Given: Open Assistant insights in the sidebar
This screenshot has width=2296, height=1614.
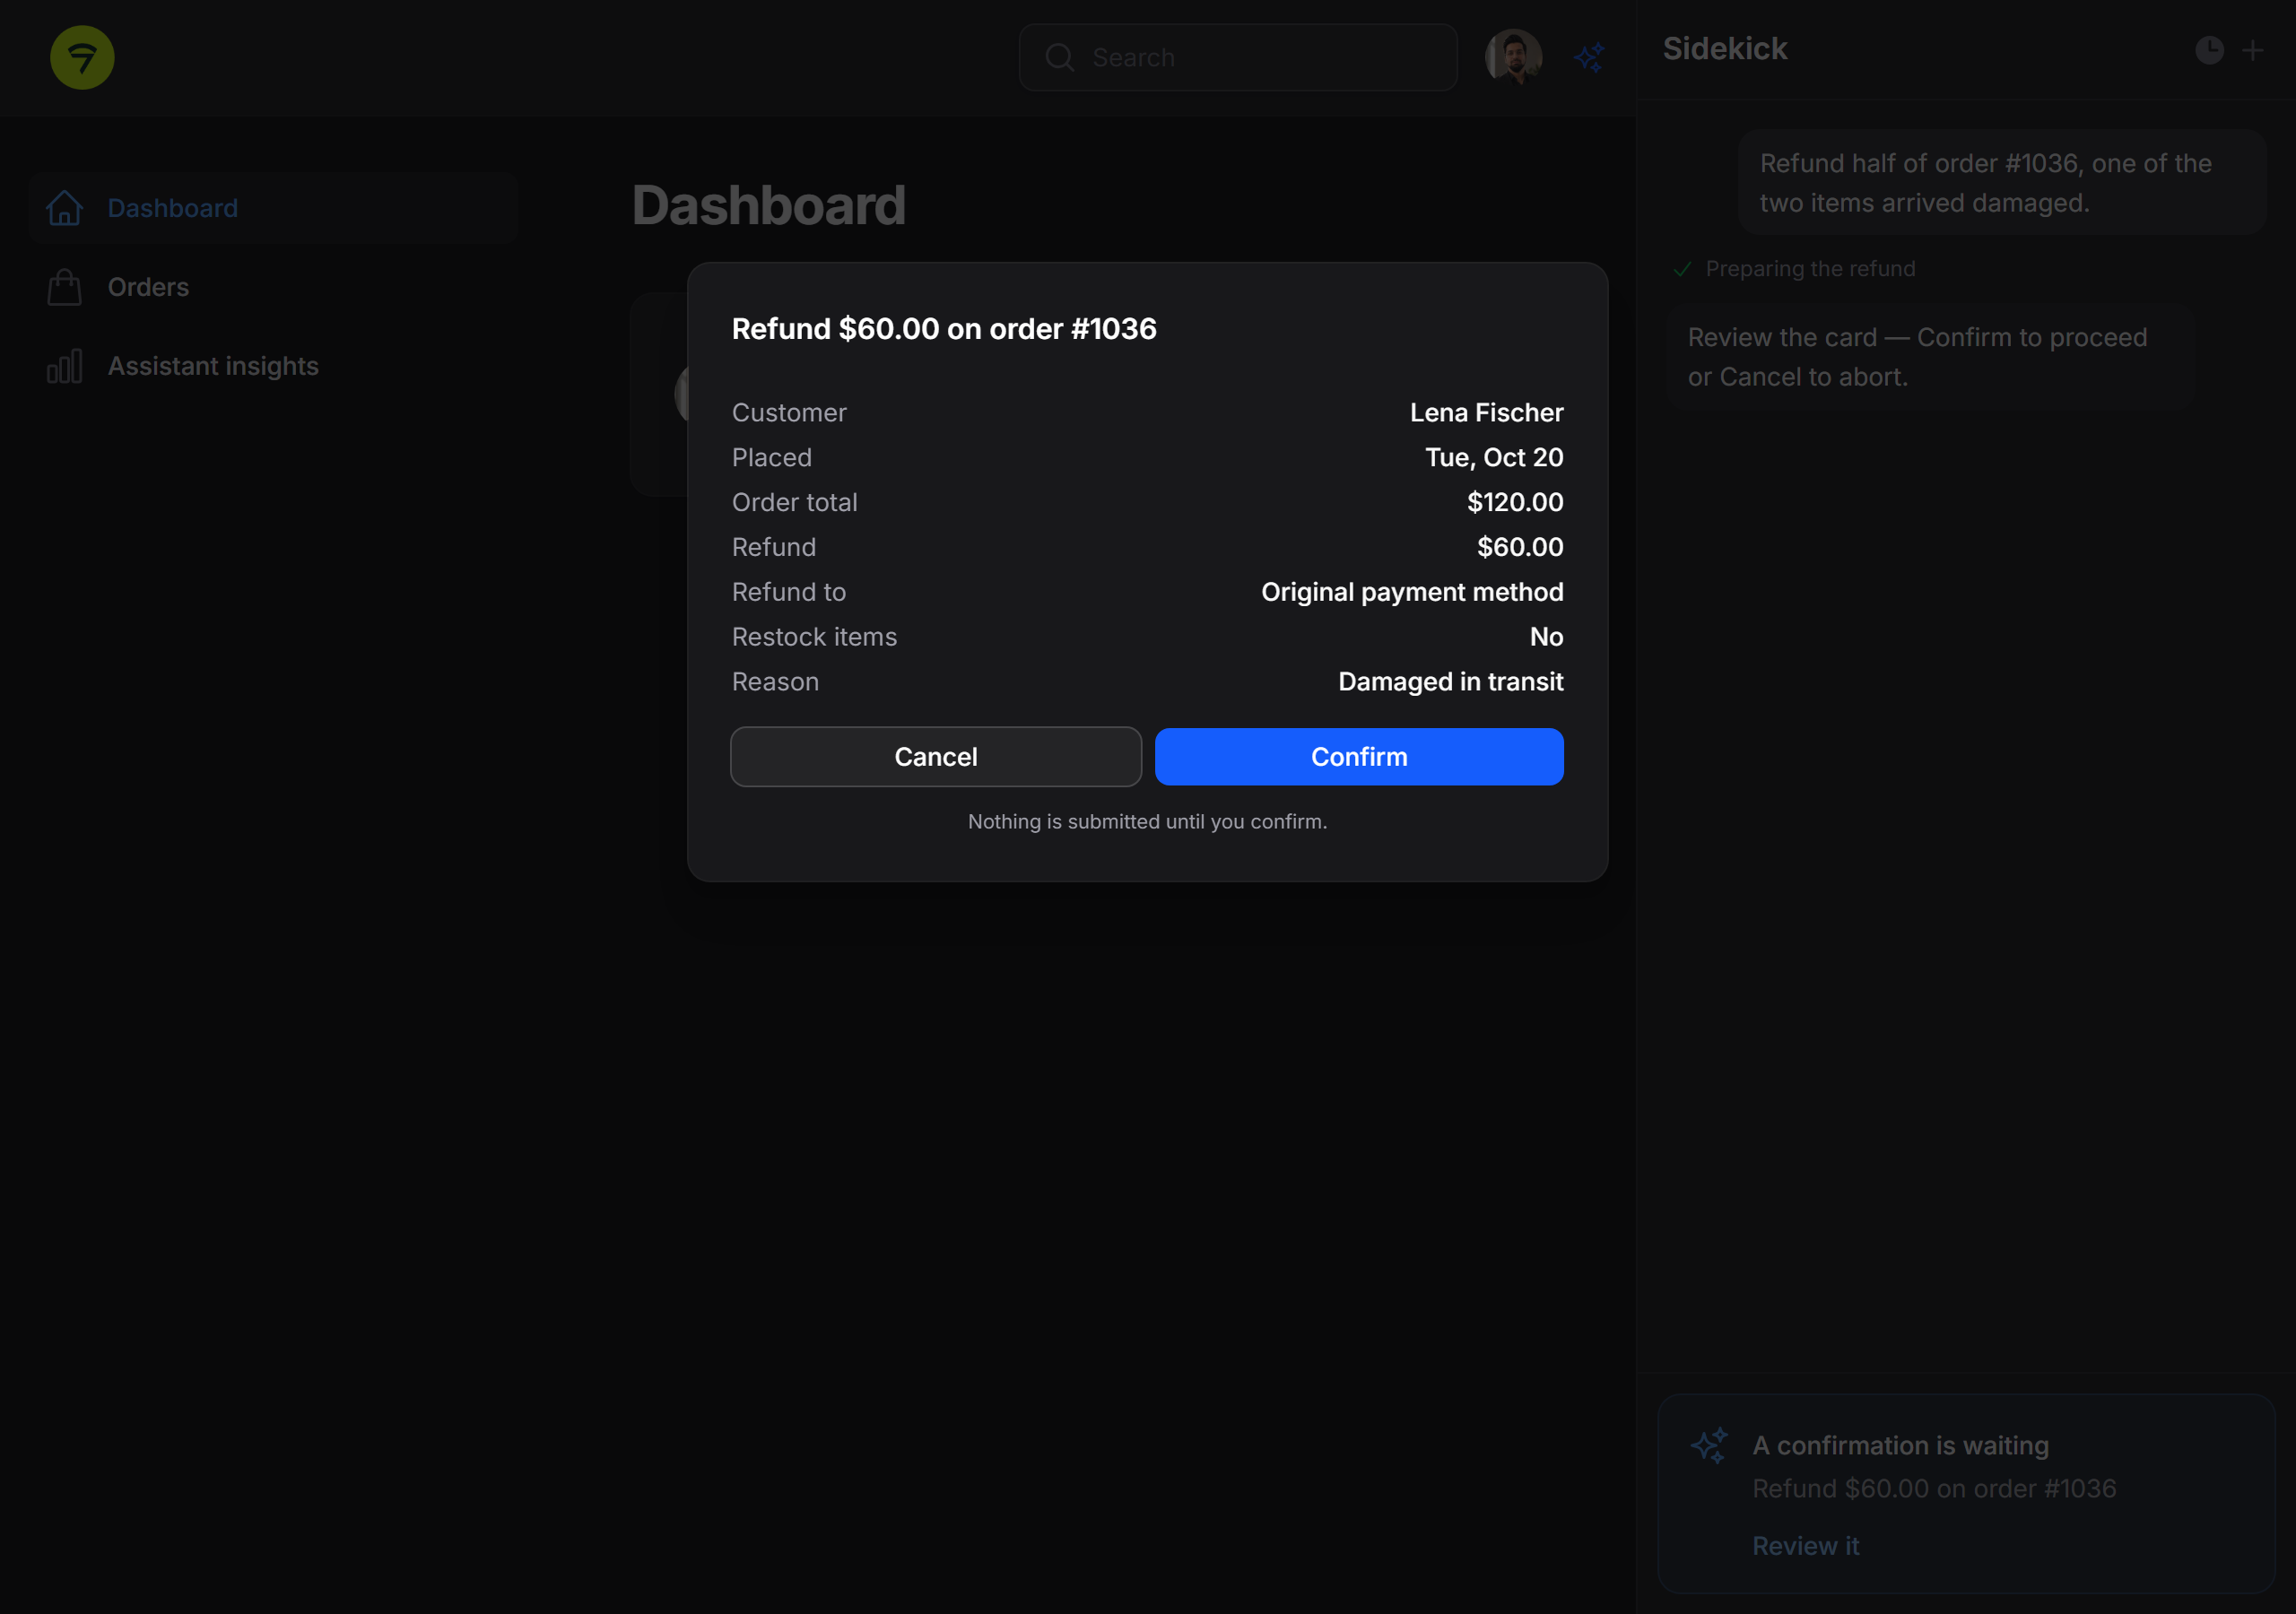Looking at the screenshot, I should click(273, 366).
